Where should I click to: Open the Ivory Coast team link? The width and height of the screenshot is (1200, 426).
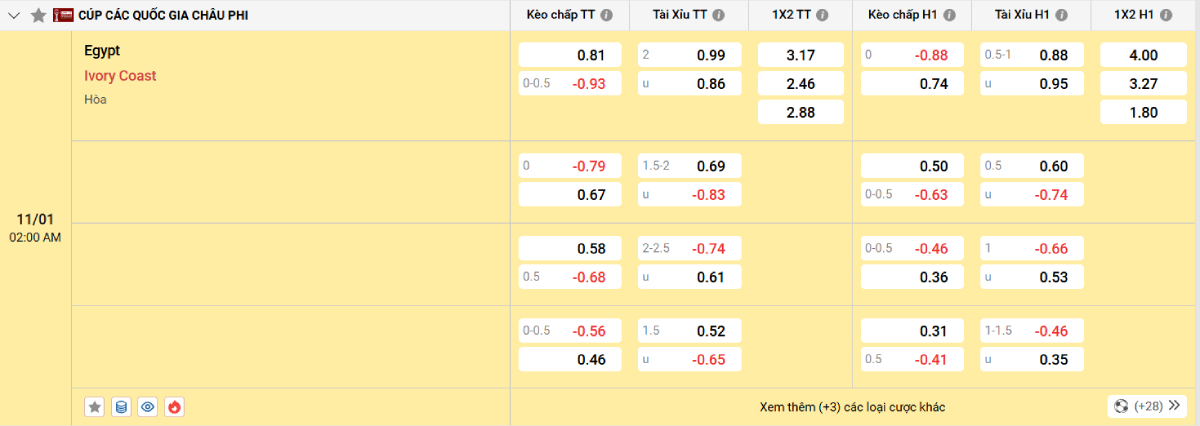pos(120,76)
